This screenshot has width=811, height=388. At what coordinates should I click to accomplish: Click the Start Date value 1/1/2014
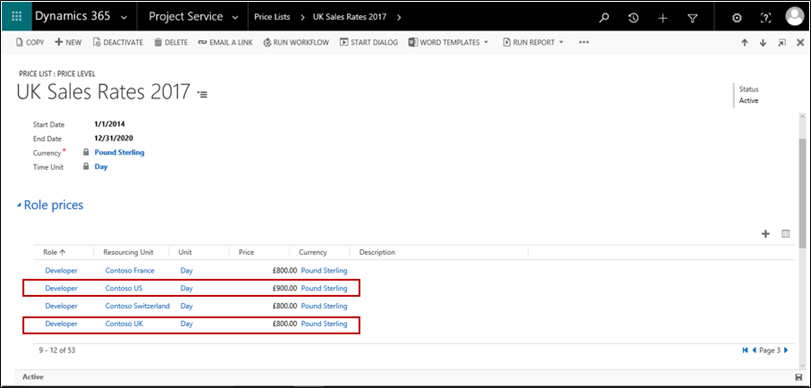click(109, 124)
